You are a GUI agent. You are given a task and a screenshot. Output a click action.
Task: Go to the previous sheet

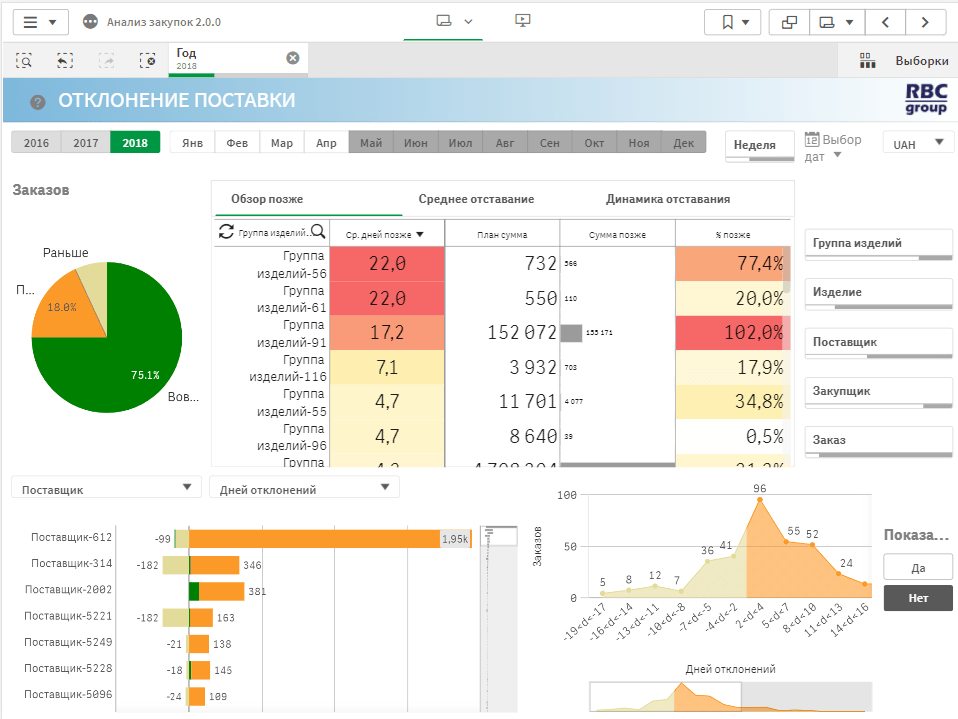point(885,22)
